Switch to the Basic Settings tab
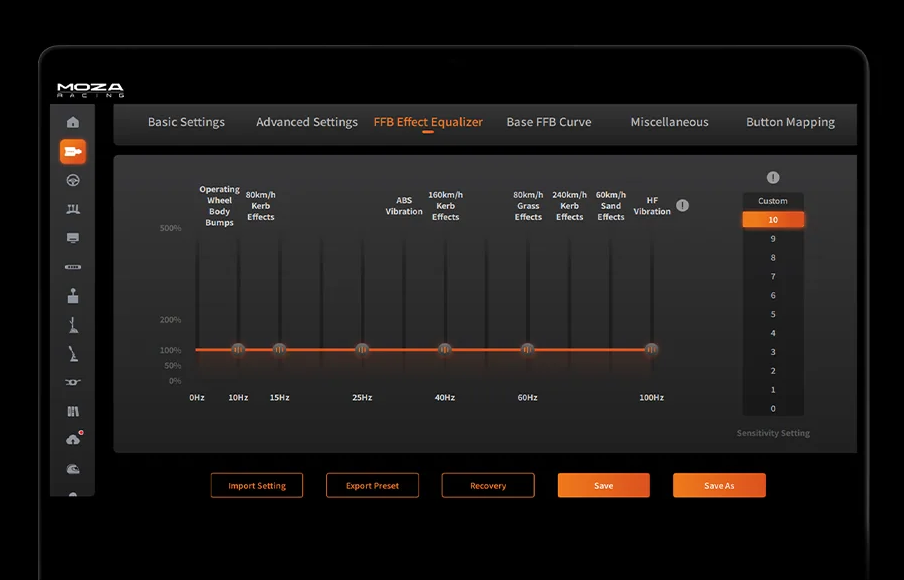The height and width of the screenshot is (580, 904). pyautogui.click(x=186, y=122)
